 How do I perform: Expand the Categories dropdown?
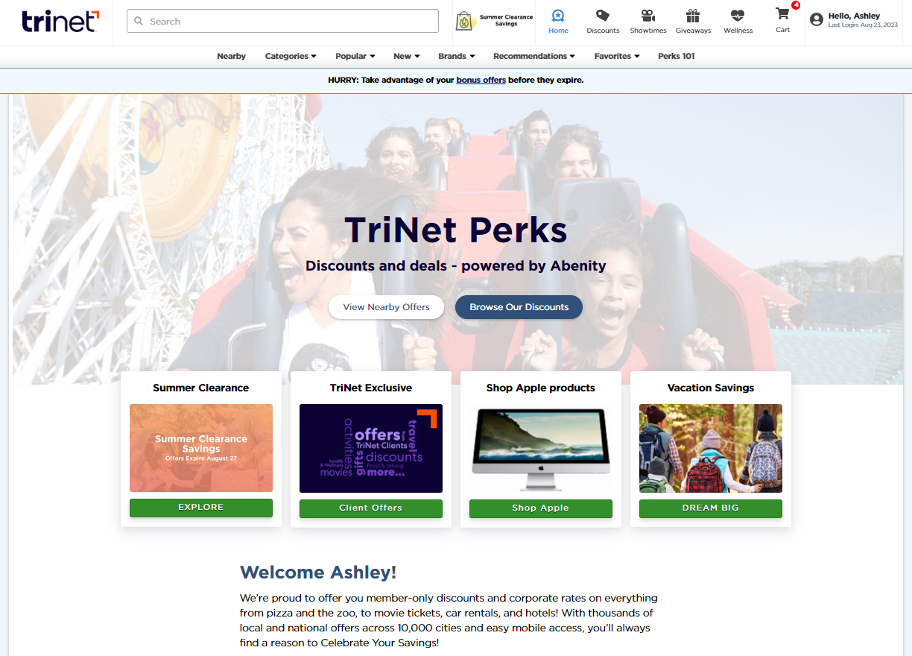pyautogui.click(x=290, y=56)
